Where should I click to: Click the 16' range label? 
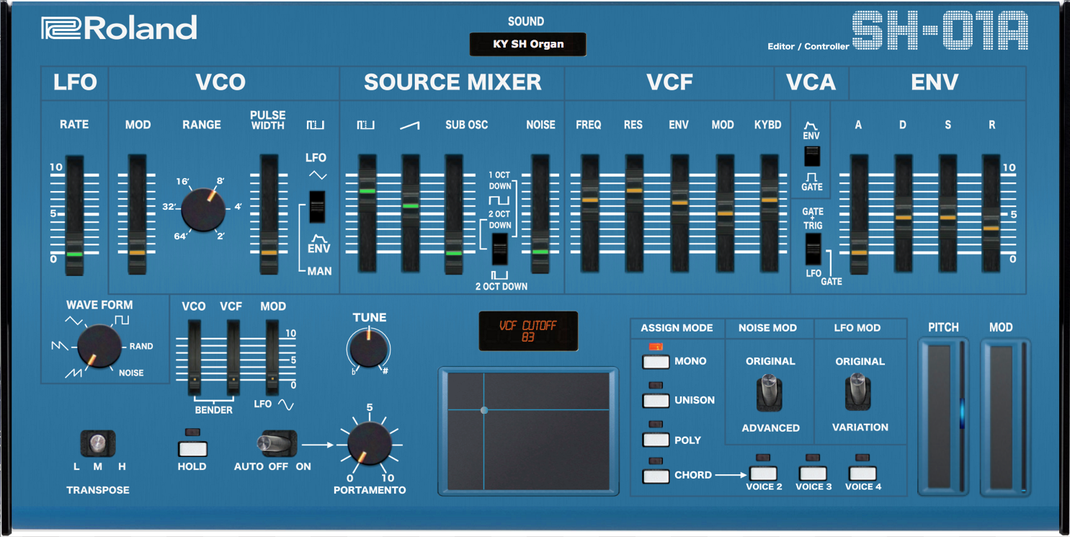click(183, 182)
